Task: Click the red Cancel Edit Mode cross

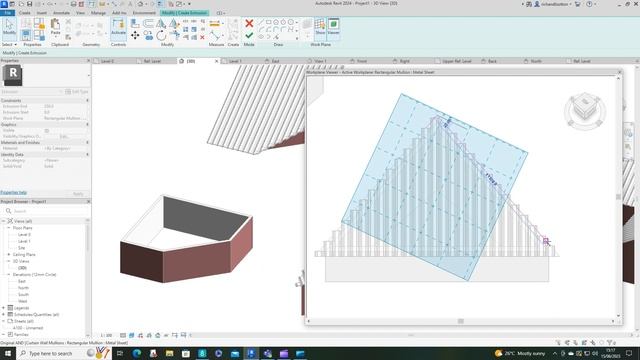Action: [249, 24]
